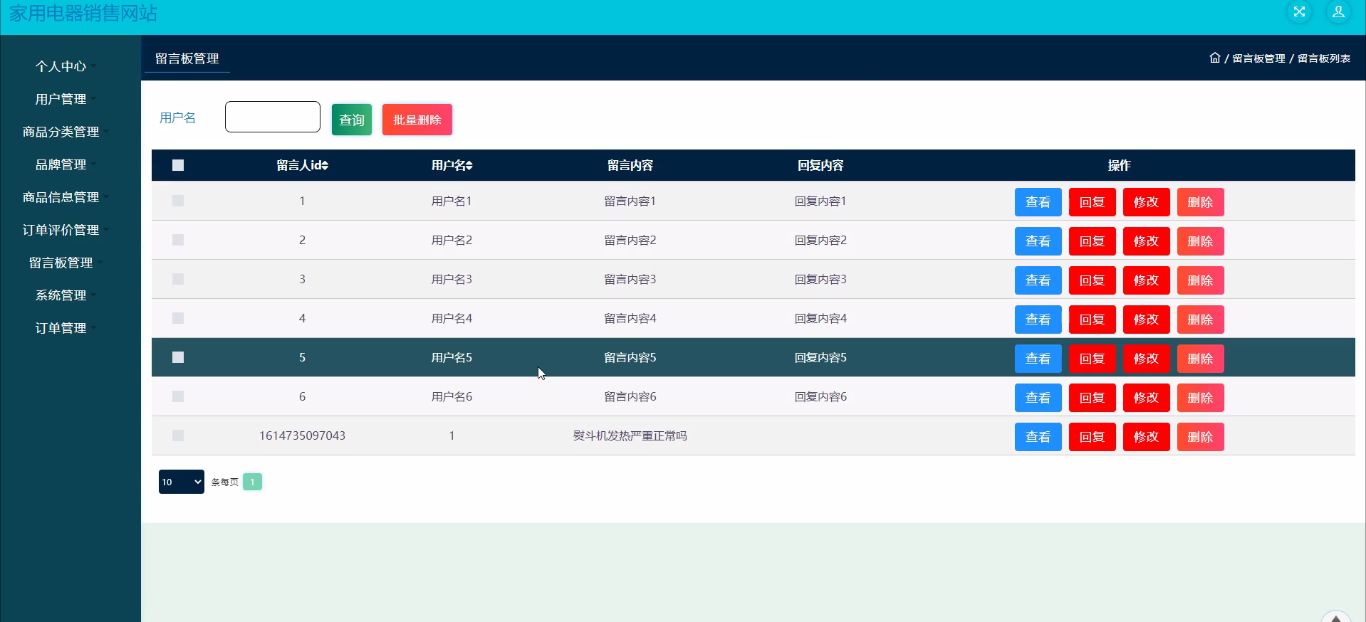Check the checkbox for row 2
The height and width of the screenshot is (622, 1366).
click(178, 240)
